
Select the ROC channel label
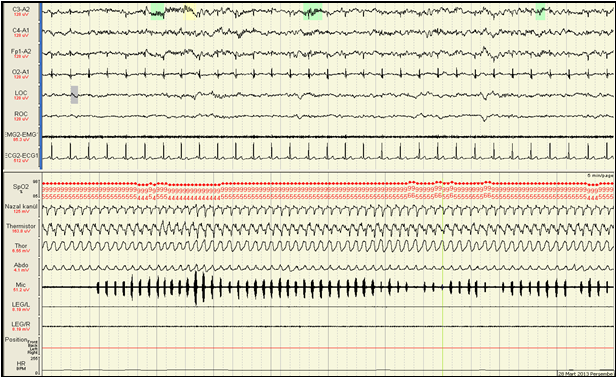pos(21,114)
